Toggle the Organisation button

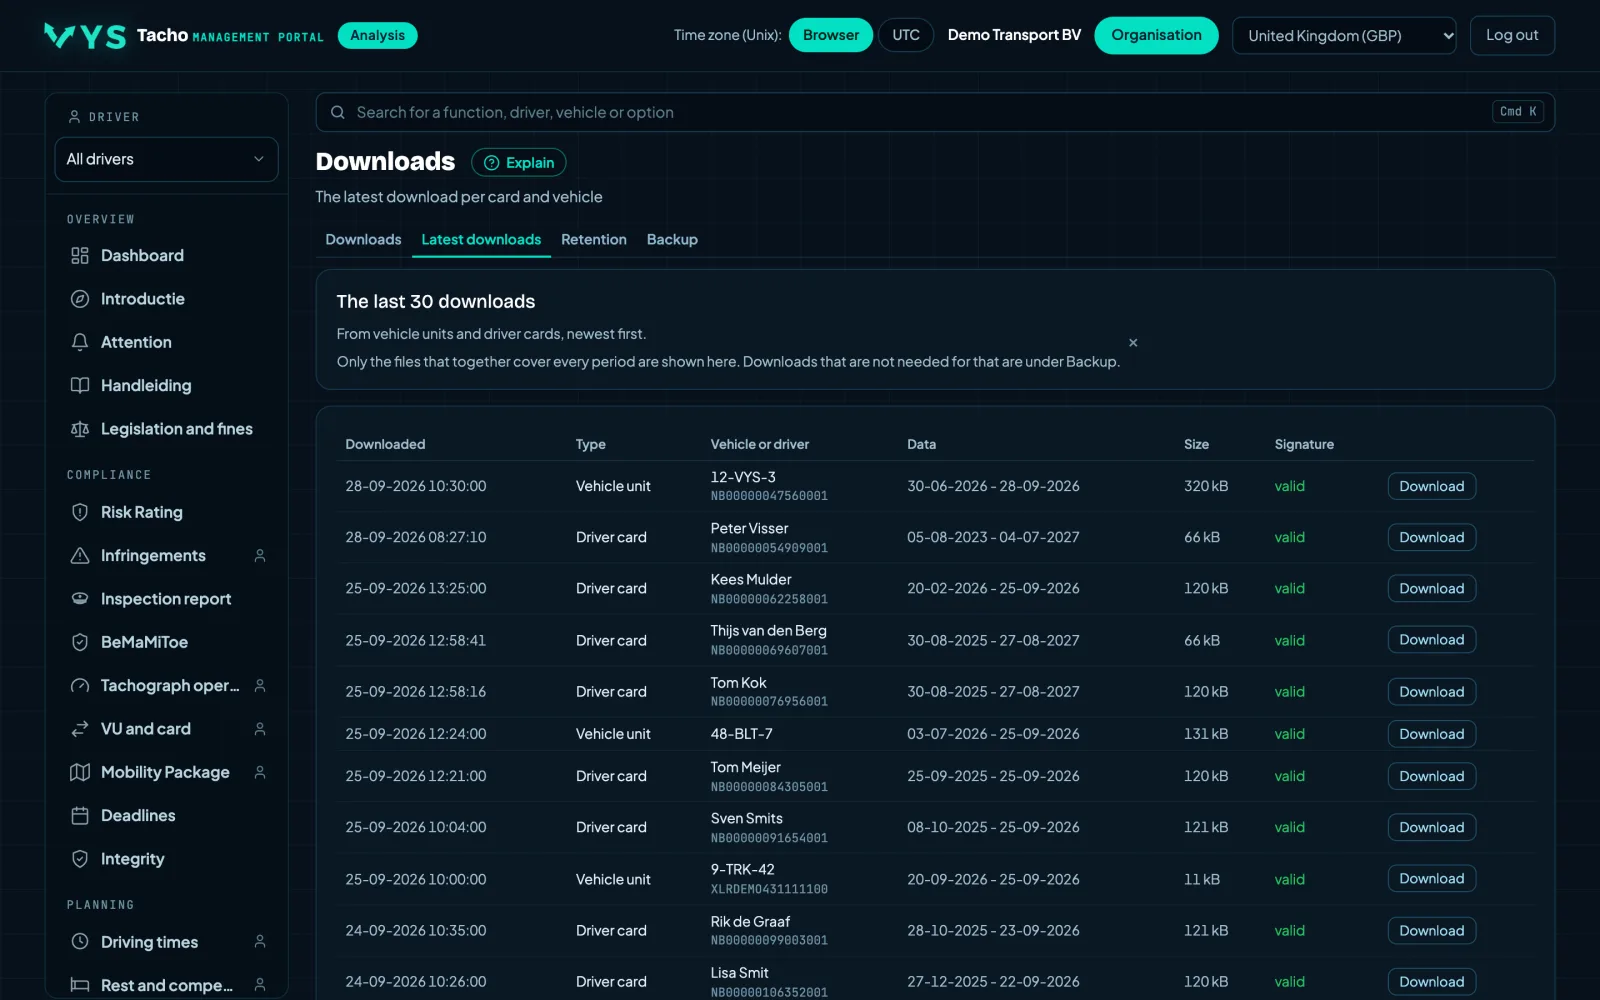(x=1156, y=35)
